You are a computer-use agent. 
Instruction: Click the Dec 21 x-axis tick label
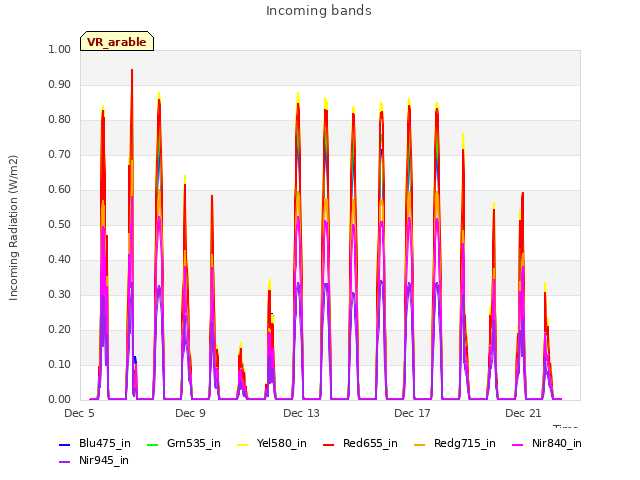[523, 413]
